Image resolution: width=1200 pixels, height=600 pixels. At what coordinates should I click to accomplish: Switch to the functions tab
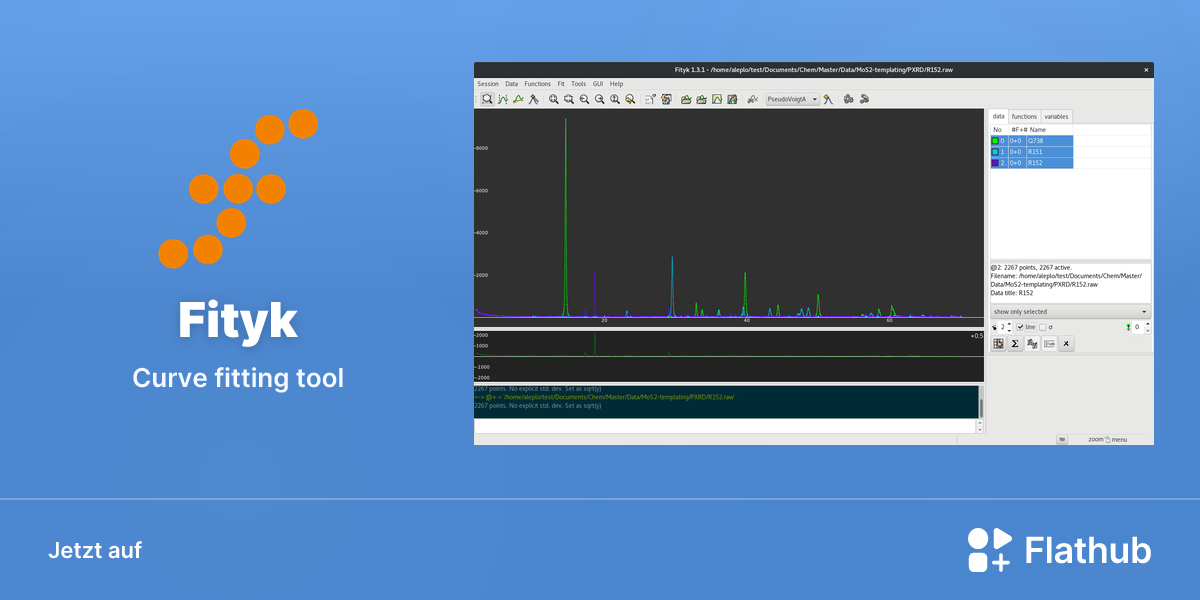click(x=1024, y=117)
